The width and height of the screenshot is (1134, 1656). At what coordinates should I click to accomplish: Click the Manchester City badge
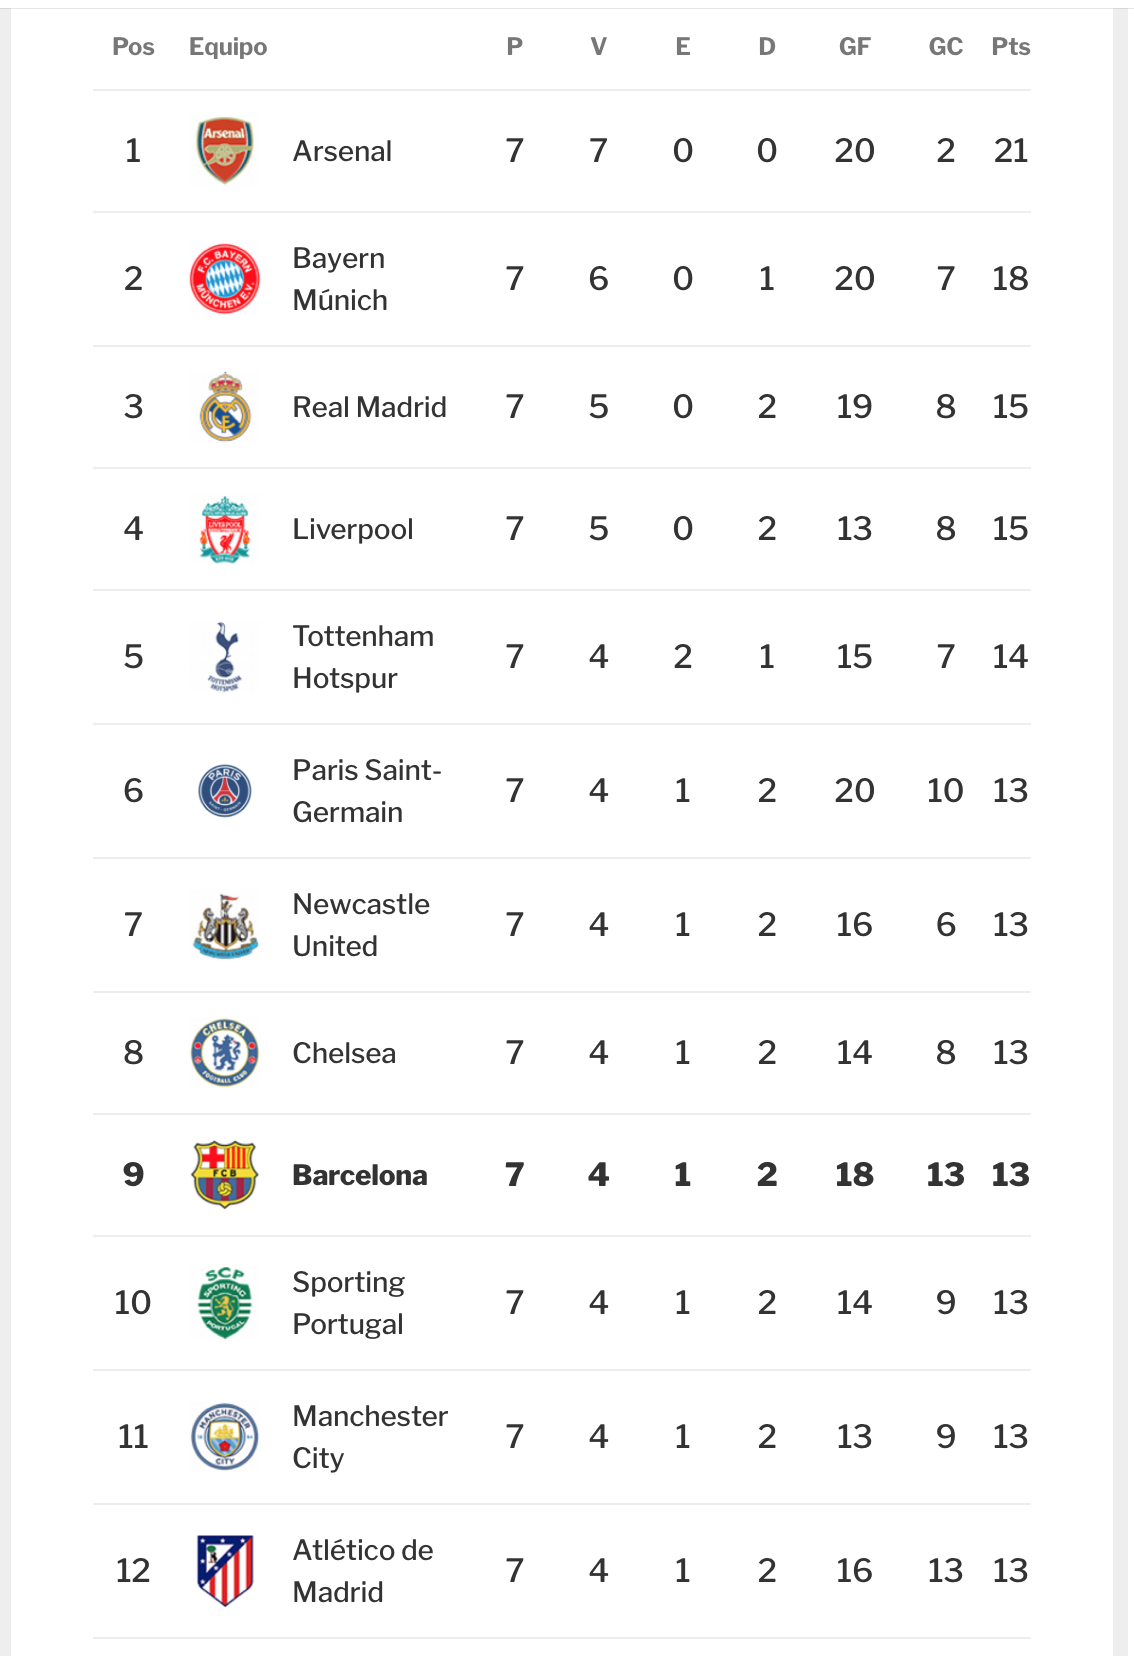click(225, 1437)
